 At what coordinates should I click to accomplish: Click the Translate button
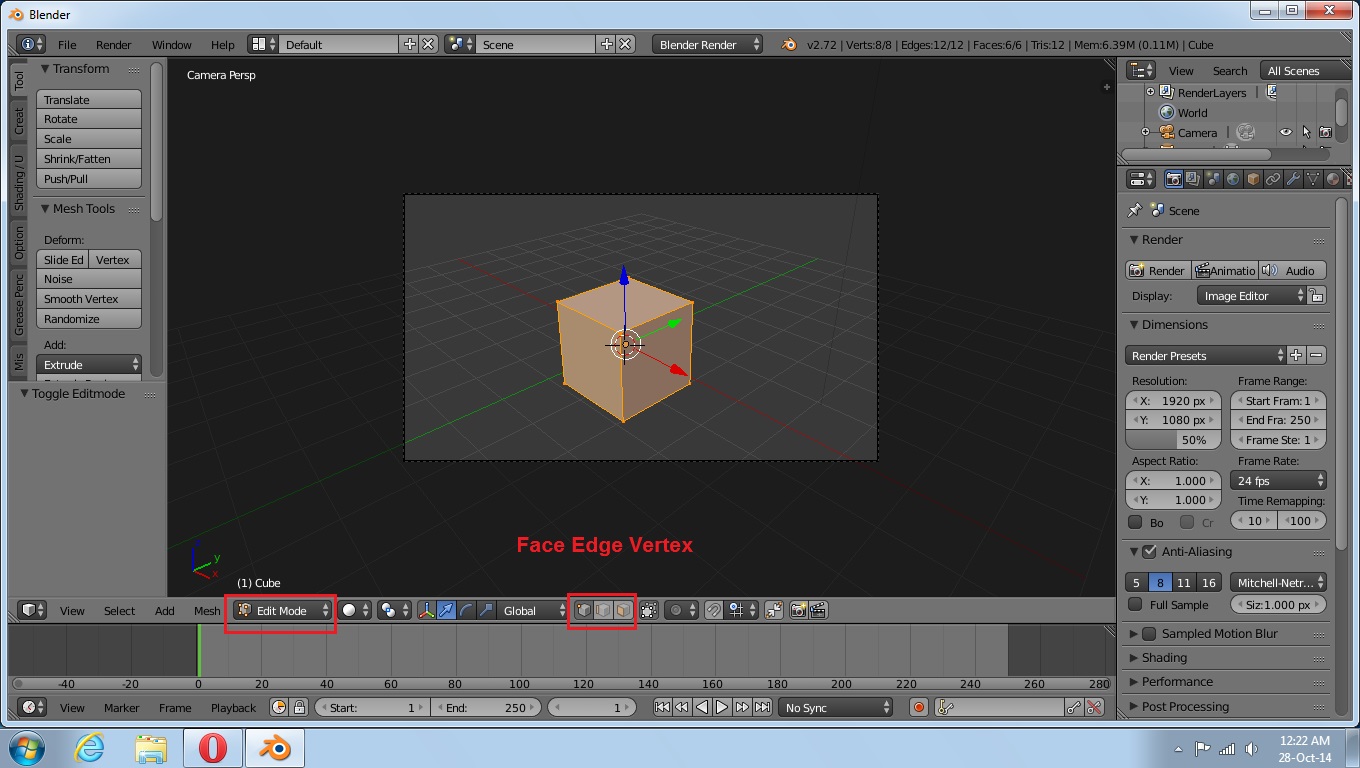coord(89,99)
